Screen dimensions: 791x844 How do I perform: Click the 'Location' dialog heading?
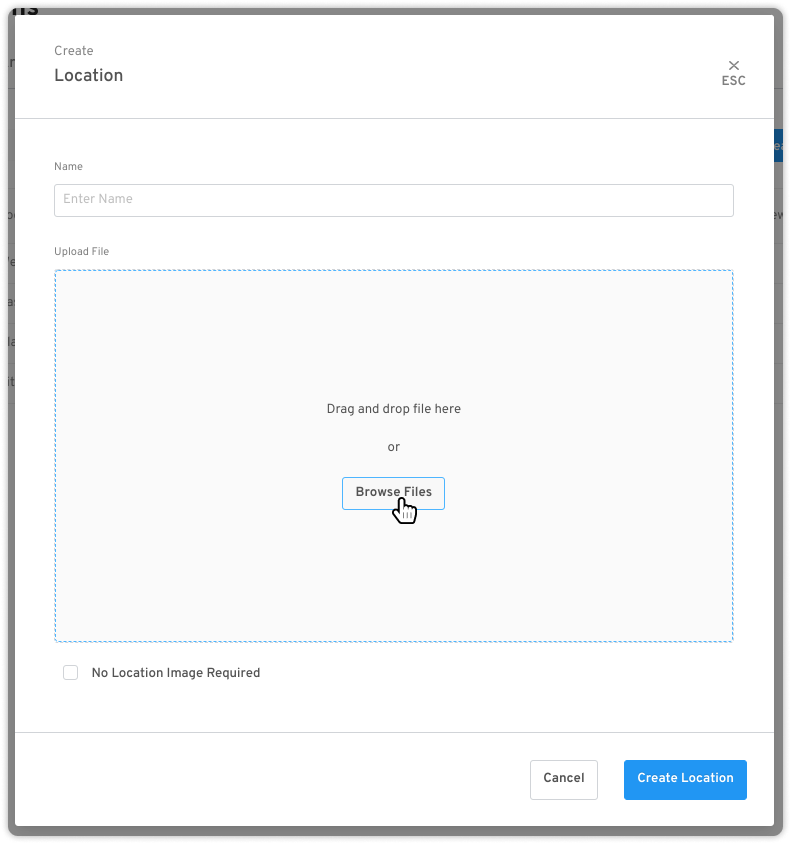pyautogui.click(x=89, y=75)
